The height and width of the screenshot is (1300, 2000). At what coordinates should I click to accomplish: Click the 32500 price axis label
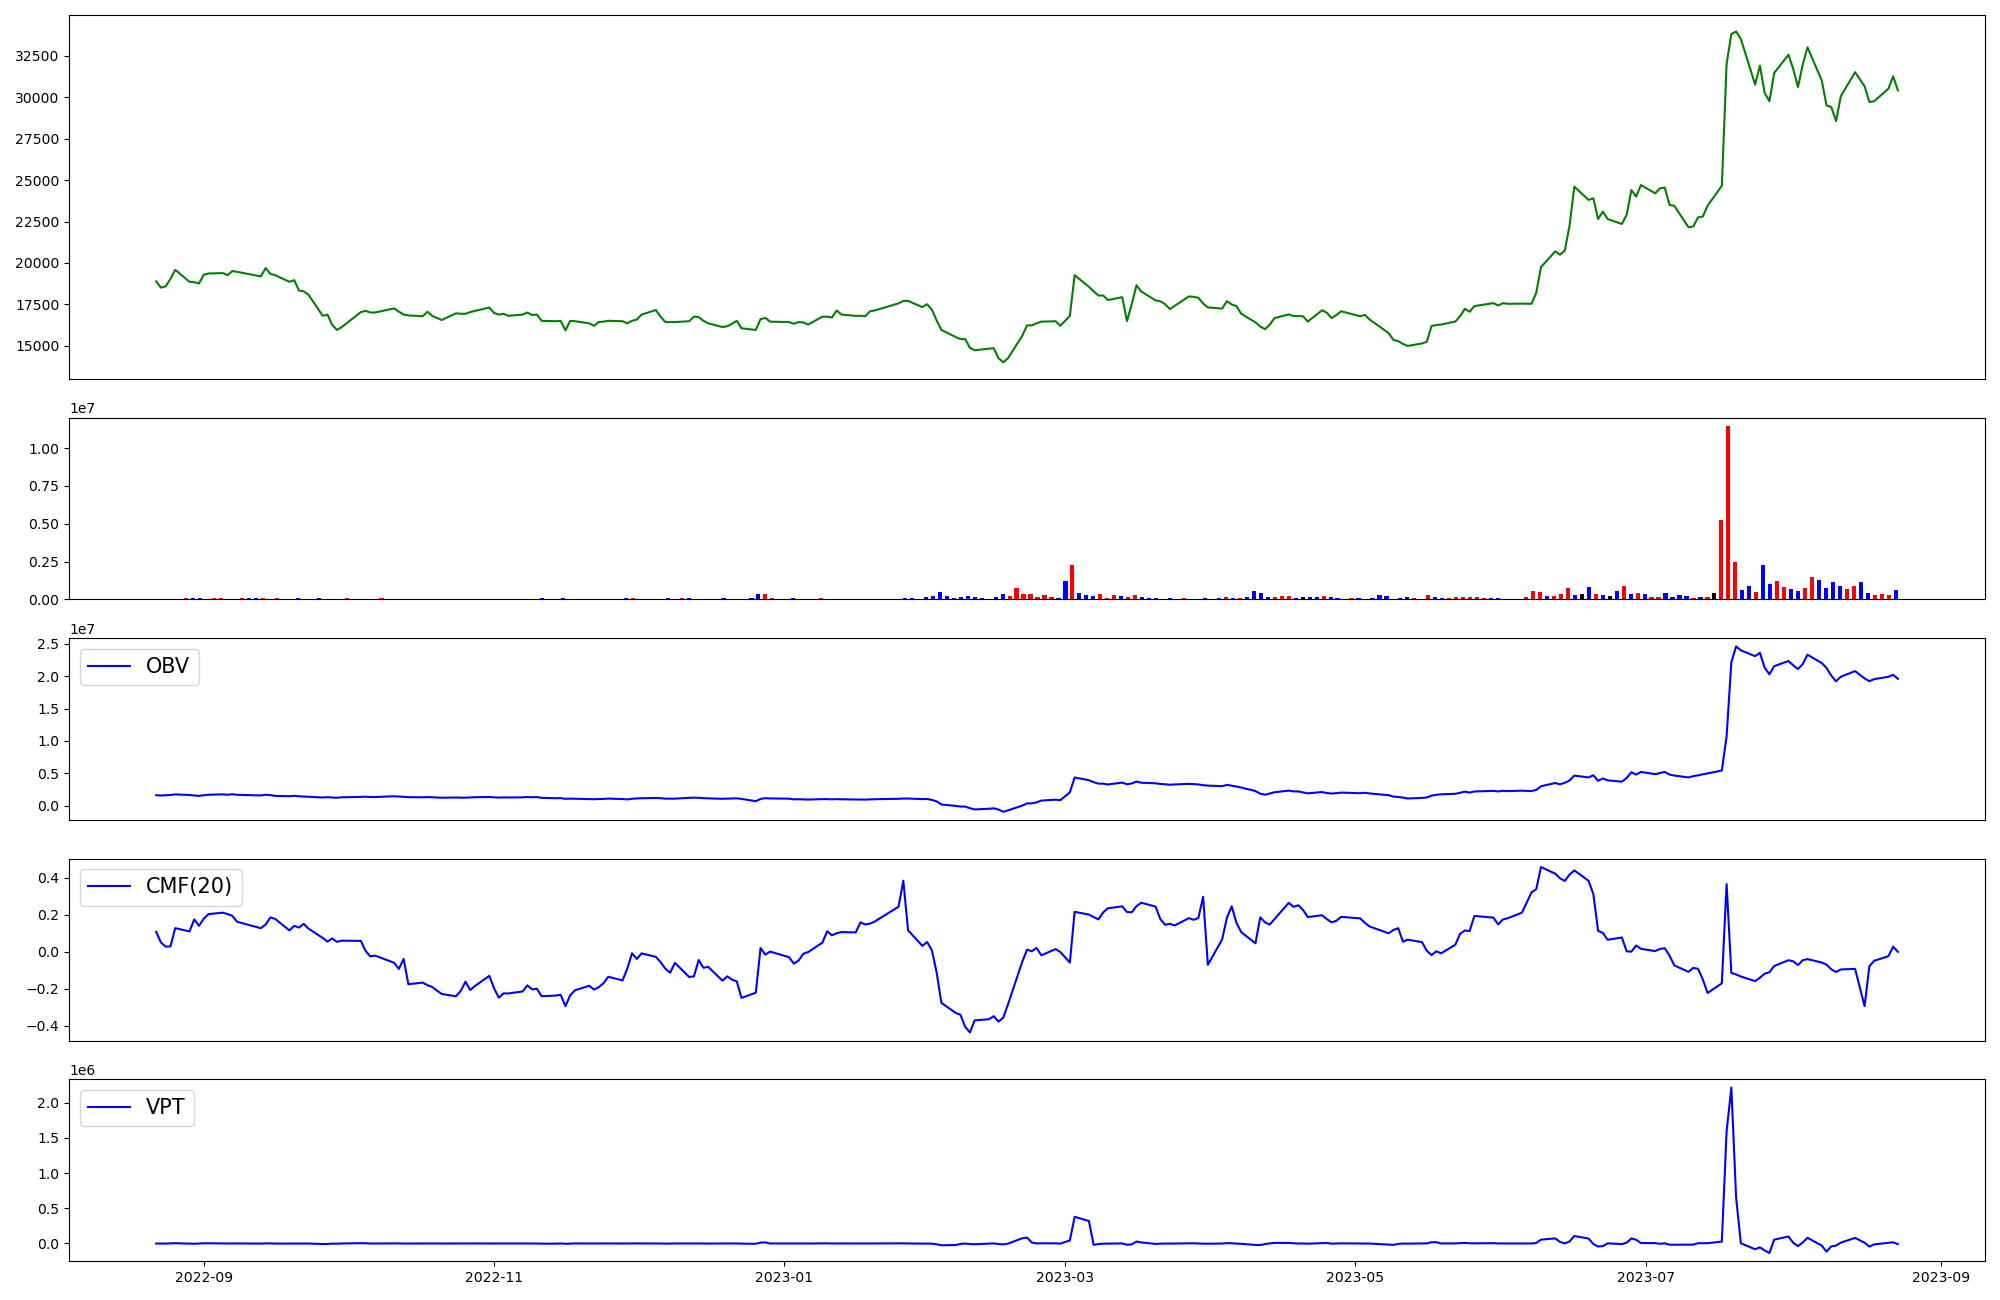[x=36, y=56]
